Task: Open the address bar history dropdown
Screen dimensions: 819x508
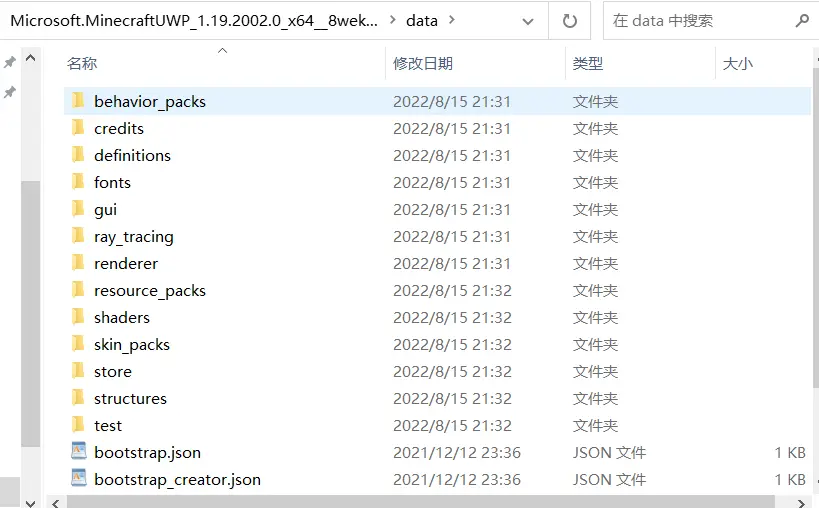Action: [528, 21]
